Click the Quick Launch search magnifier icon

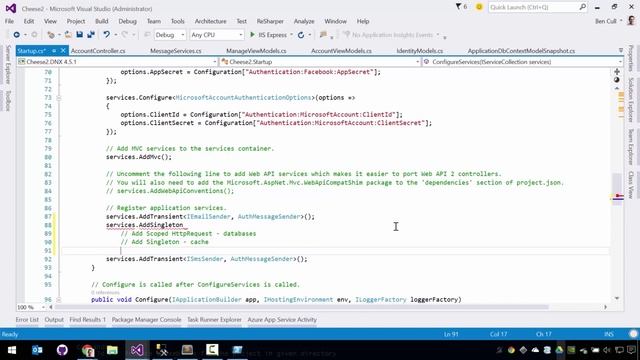point(582,7)
